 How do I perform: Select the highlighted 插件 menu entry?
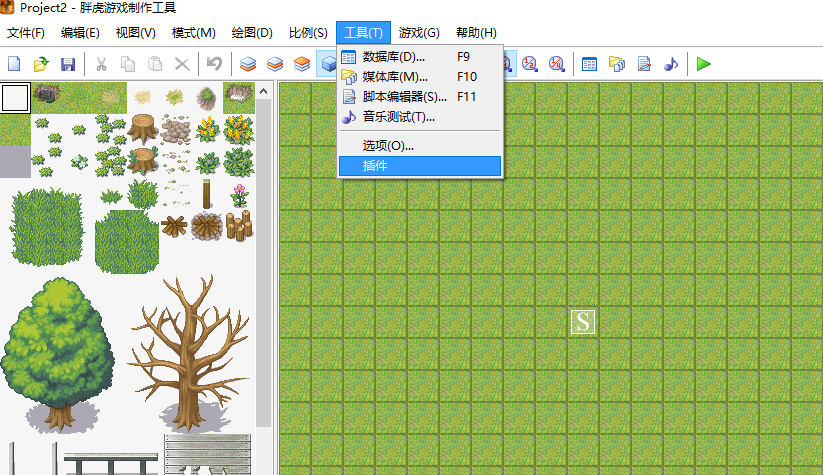click(x=420, y=166)
